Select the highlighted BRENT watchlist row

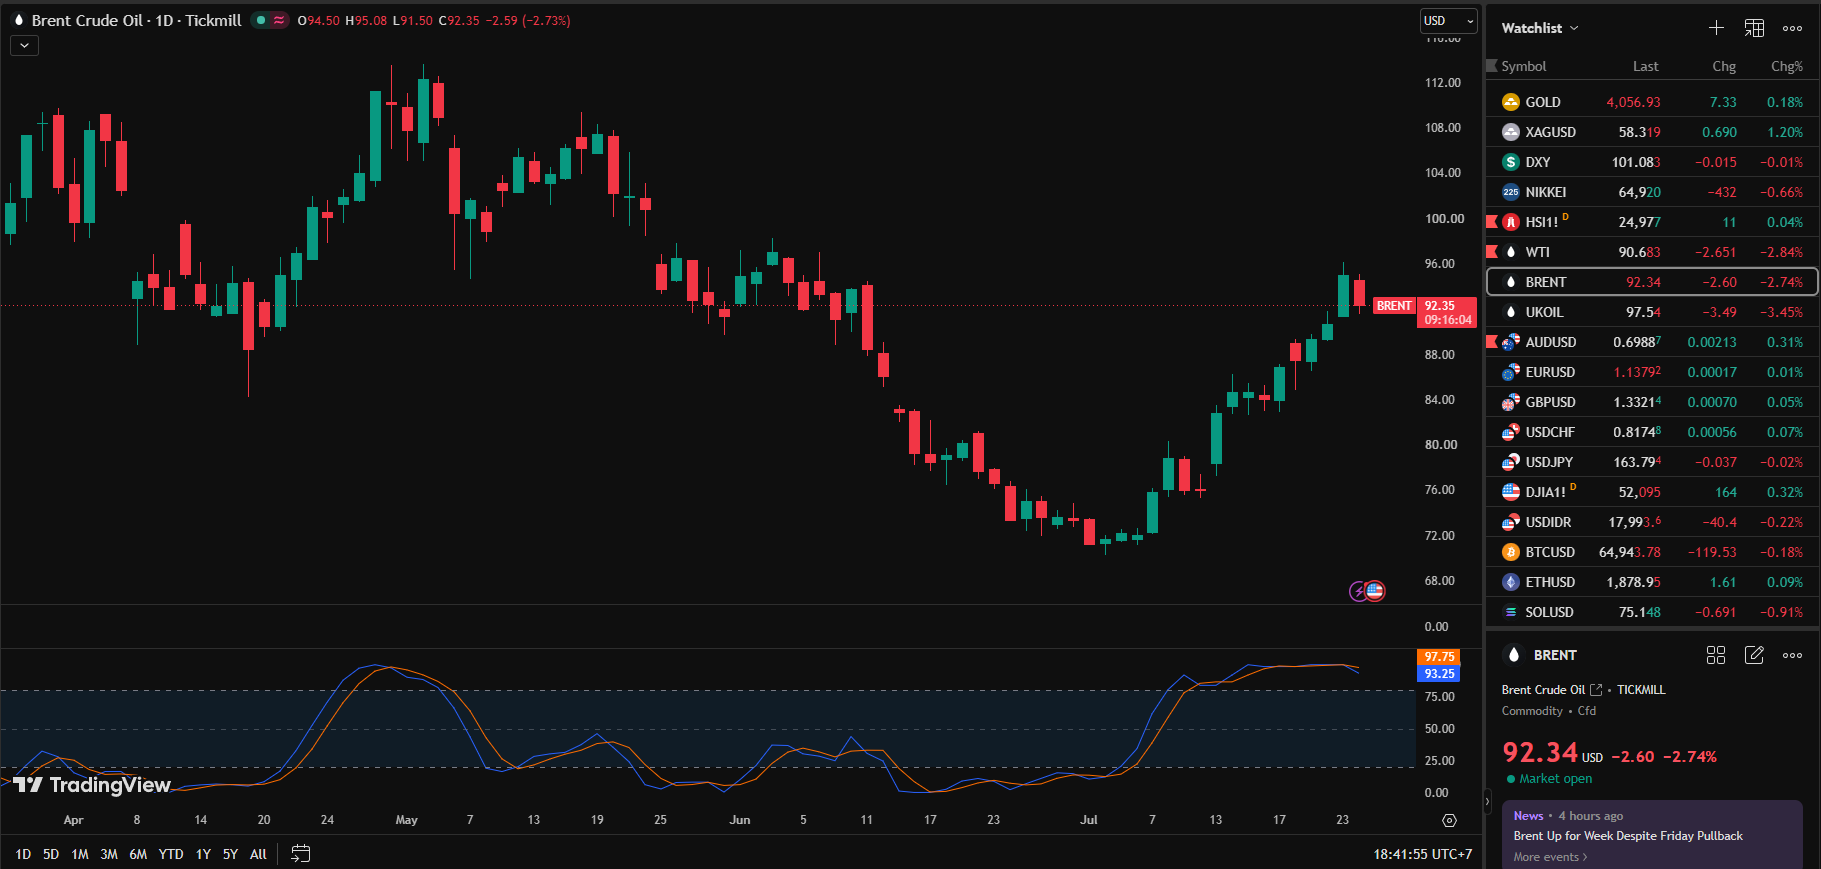pyautogui.click(x=1652, y=282)
